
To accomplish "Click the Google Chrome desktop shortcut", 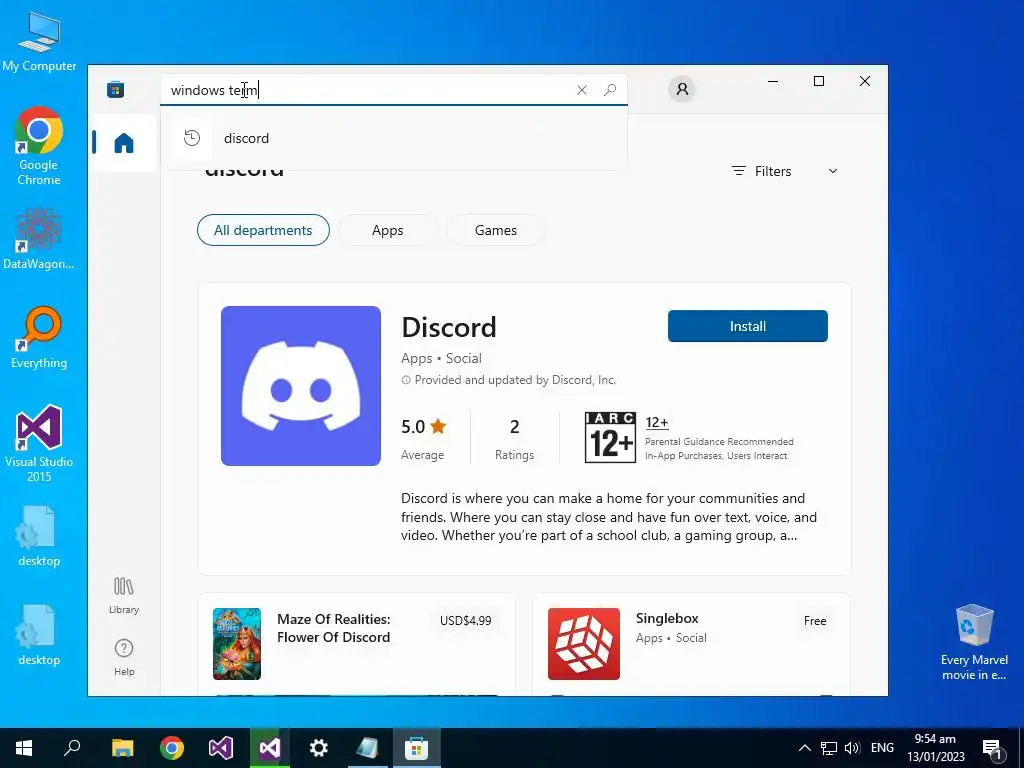I will (39, 146).
